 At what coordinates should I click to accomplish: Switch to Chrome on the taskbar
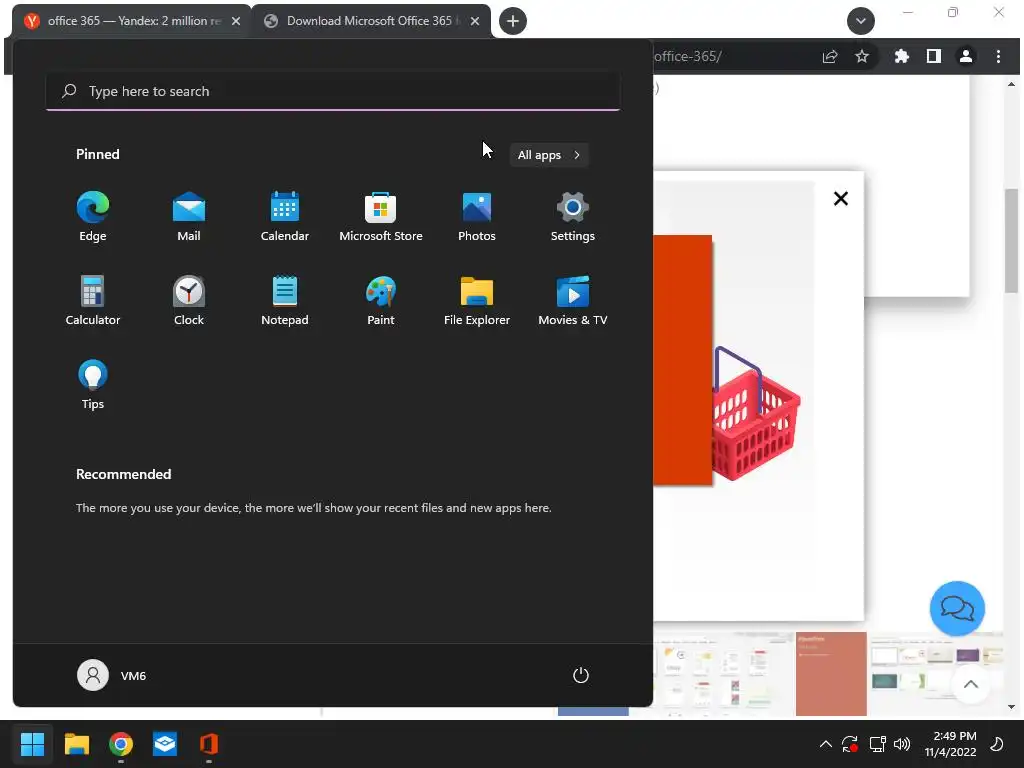point(121,744)
